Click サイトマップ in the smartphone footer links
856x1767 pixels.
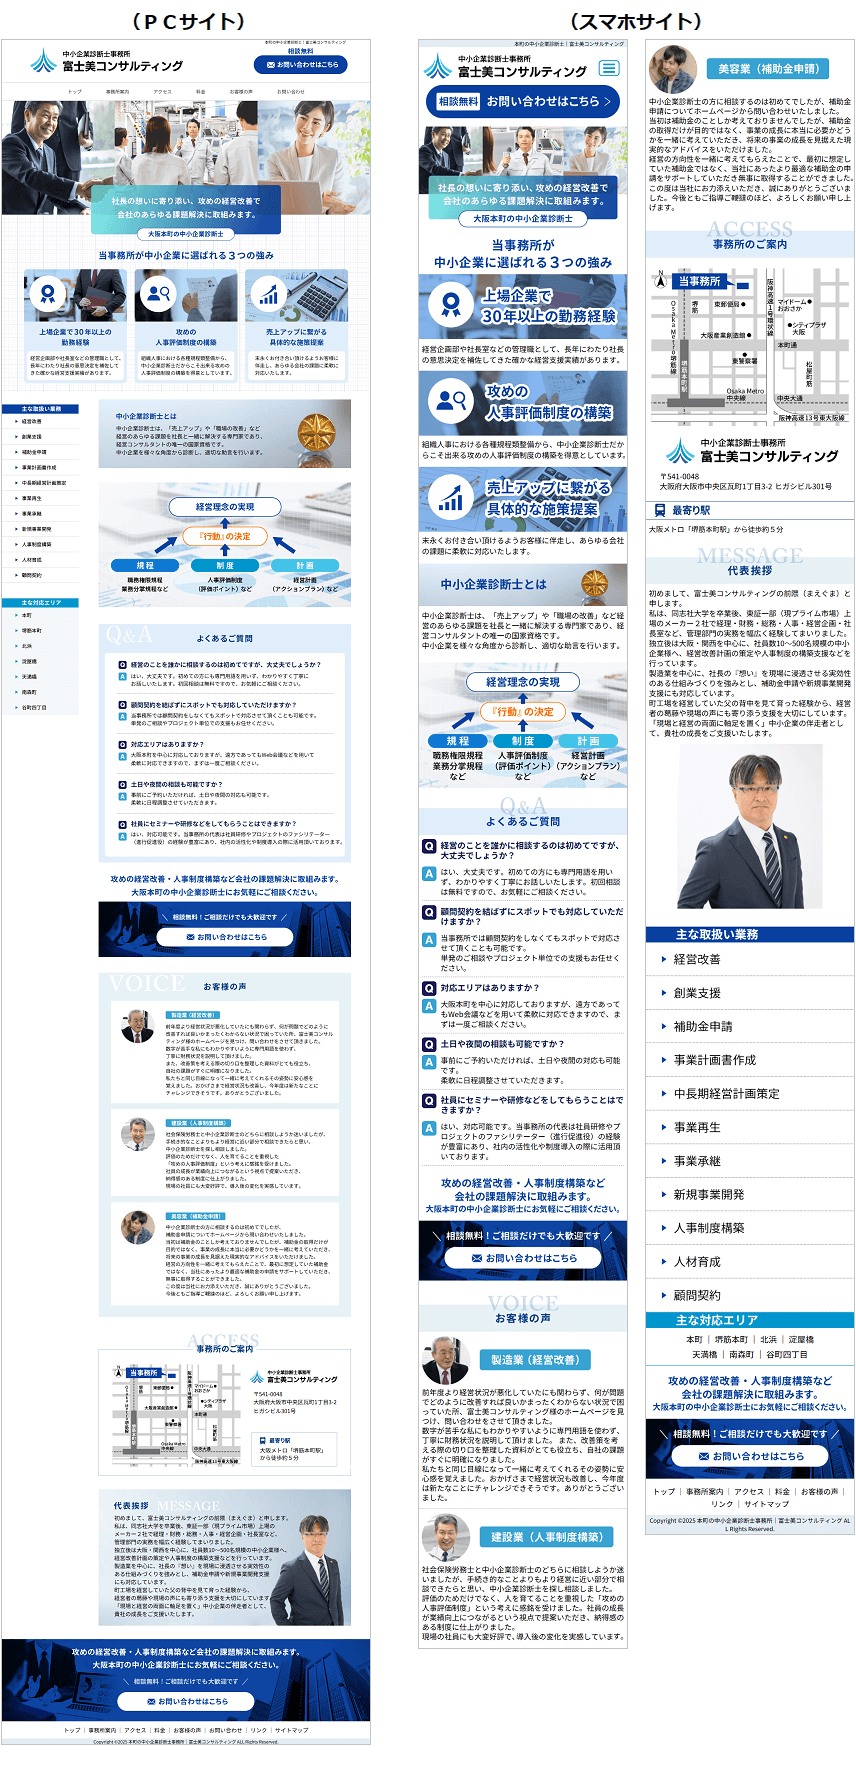coord(765,1503)
